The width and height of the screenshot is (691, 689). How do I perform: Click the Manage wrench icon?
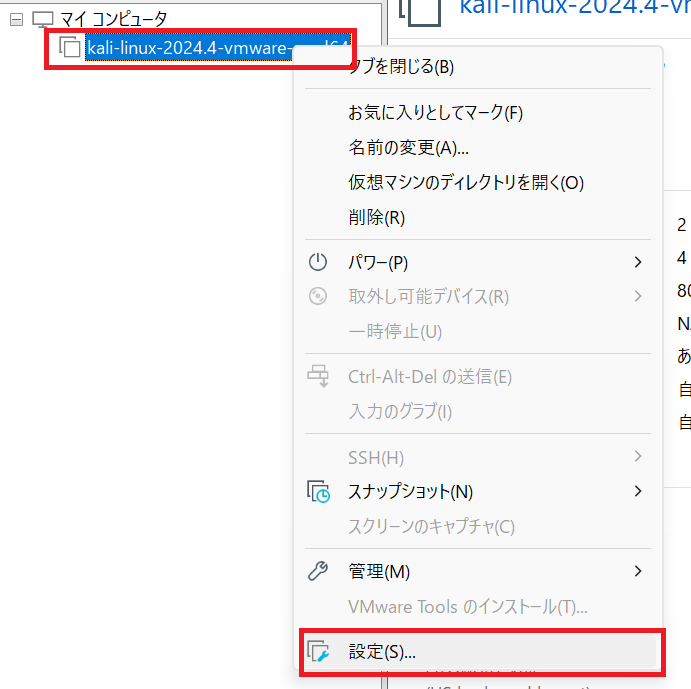(318, 572)
